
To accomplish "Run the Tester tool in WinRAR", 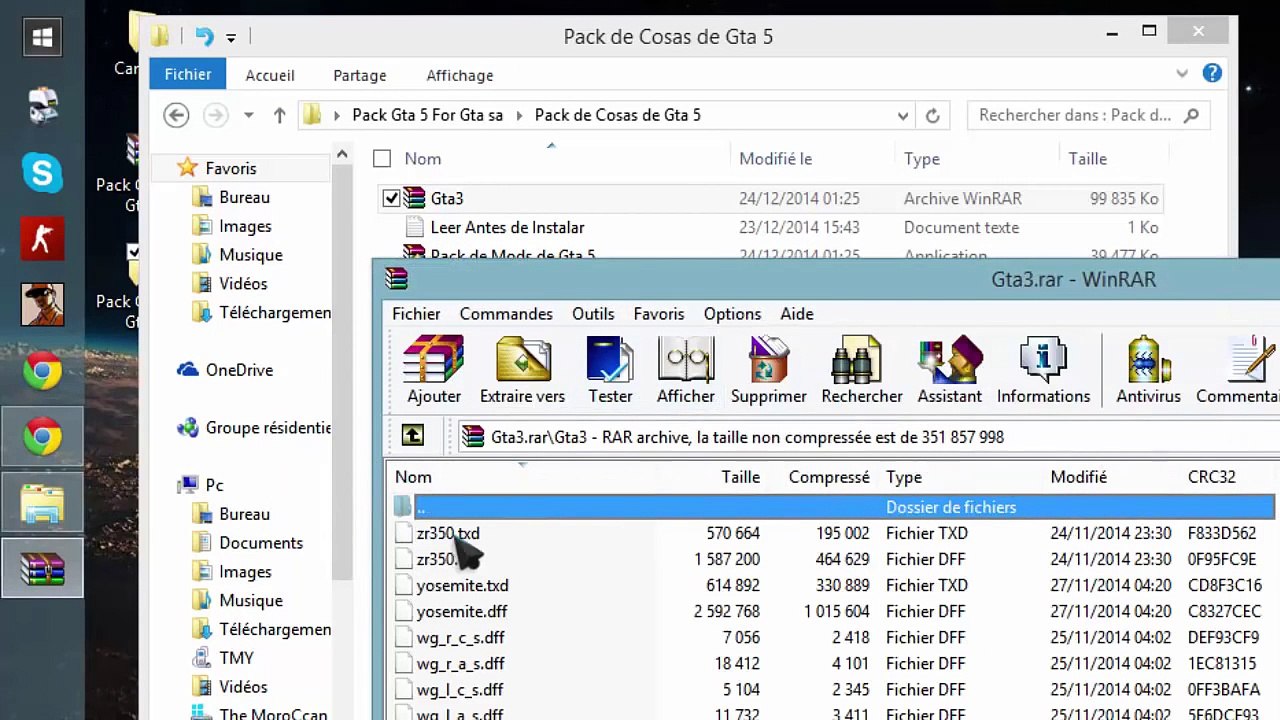I will [x=610, y=370].
